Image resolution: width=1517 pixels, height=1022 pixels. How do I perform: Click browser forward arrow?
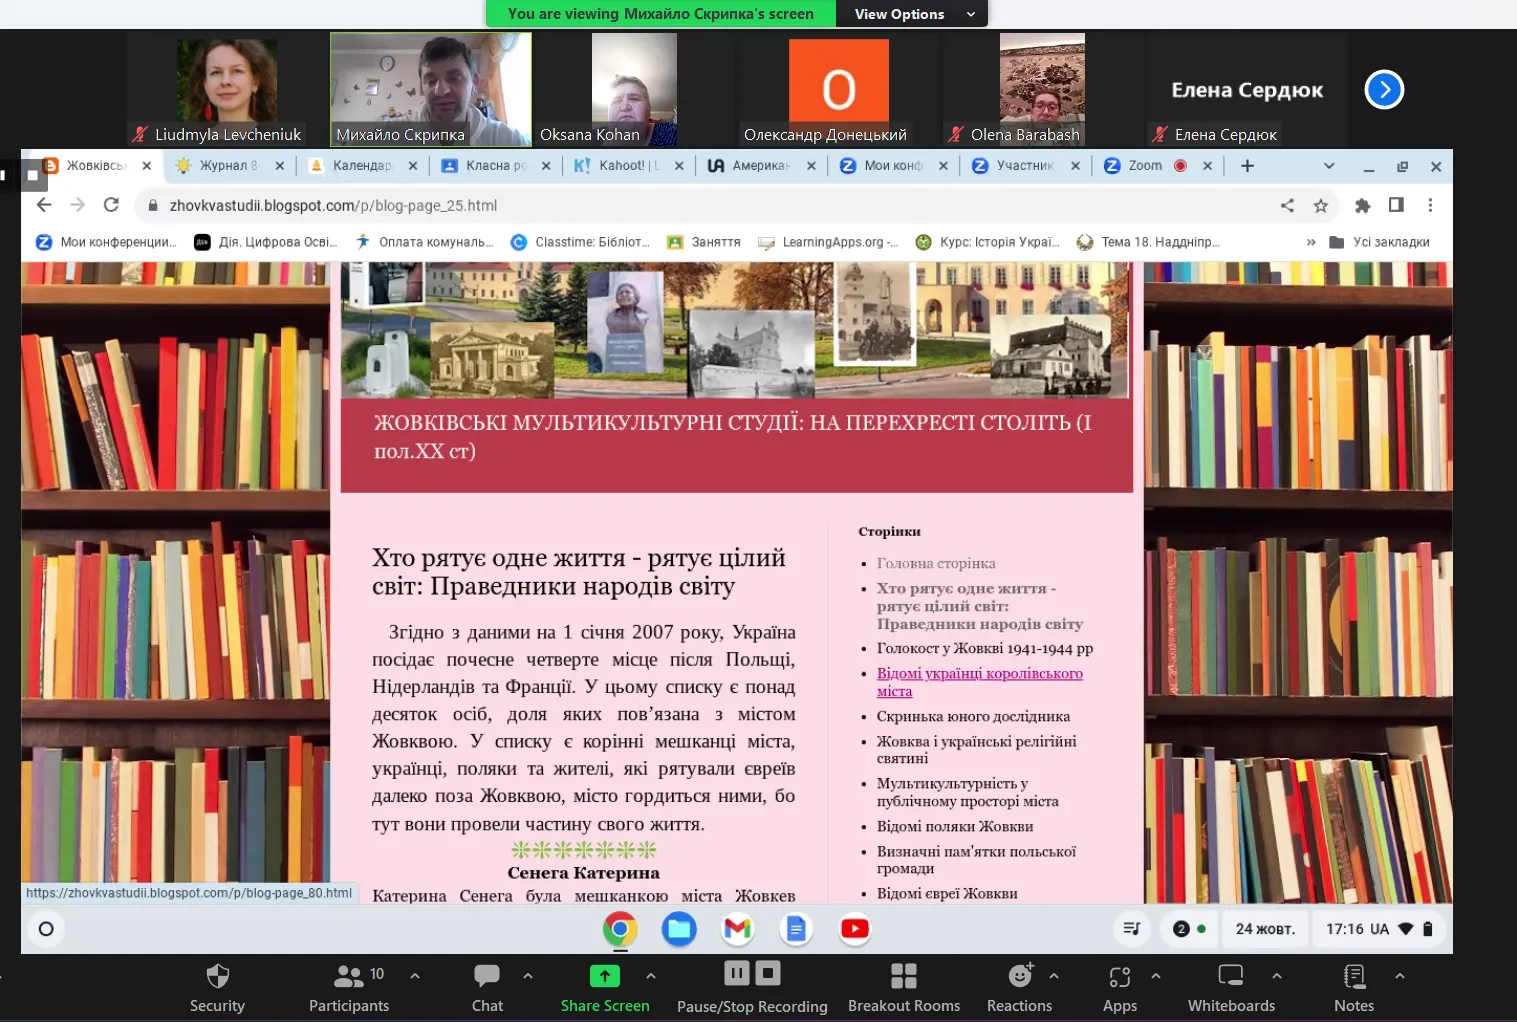(78, 205)
